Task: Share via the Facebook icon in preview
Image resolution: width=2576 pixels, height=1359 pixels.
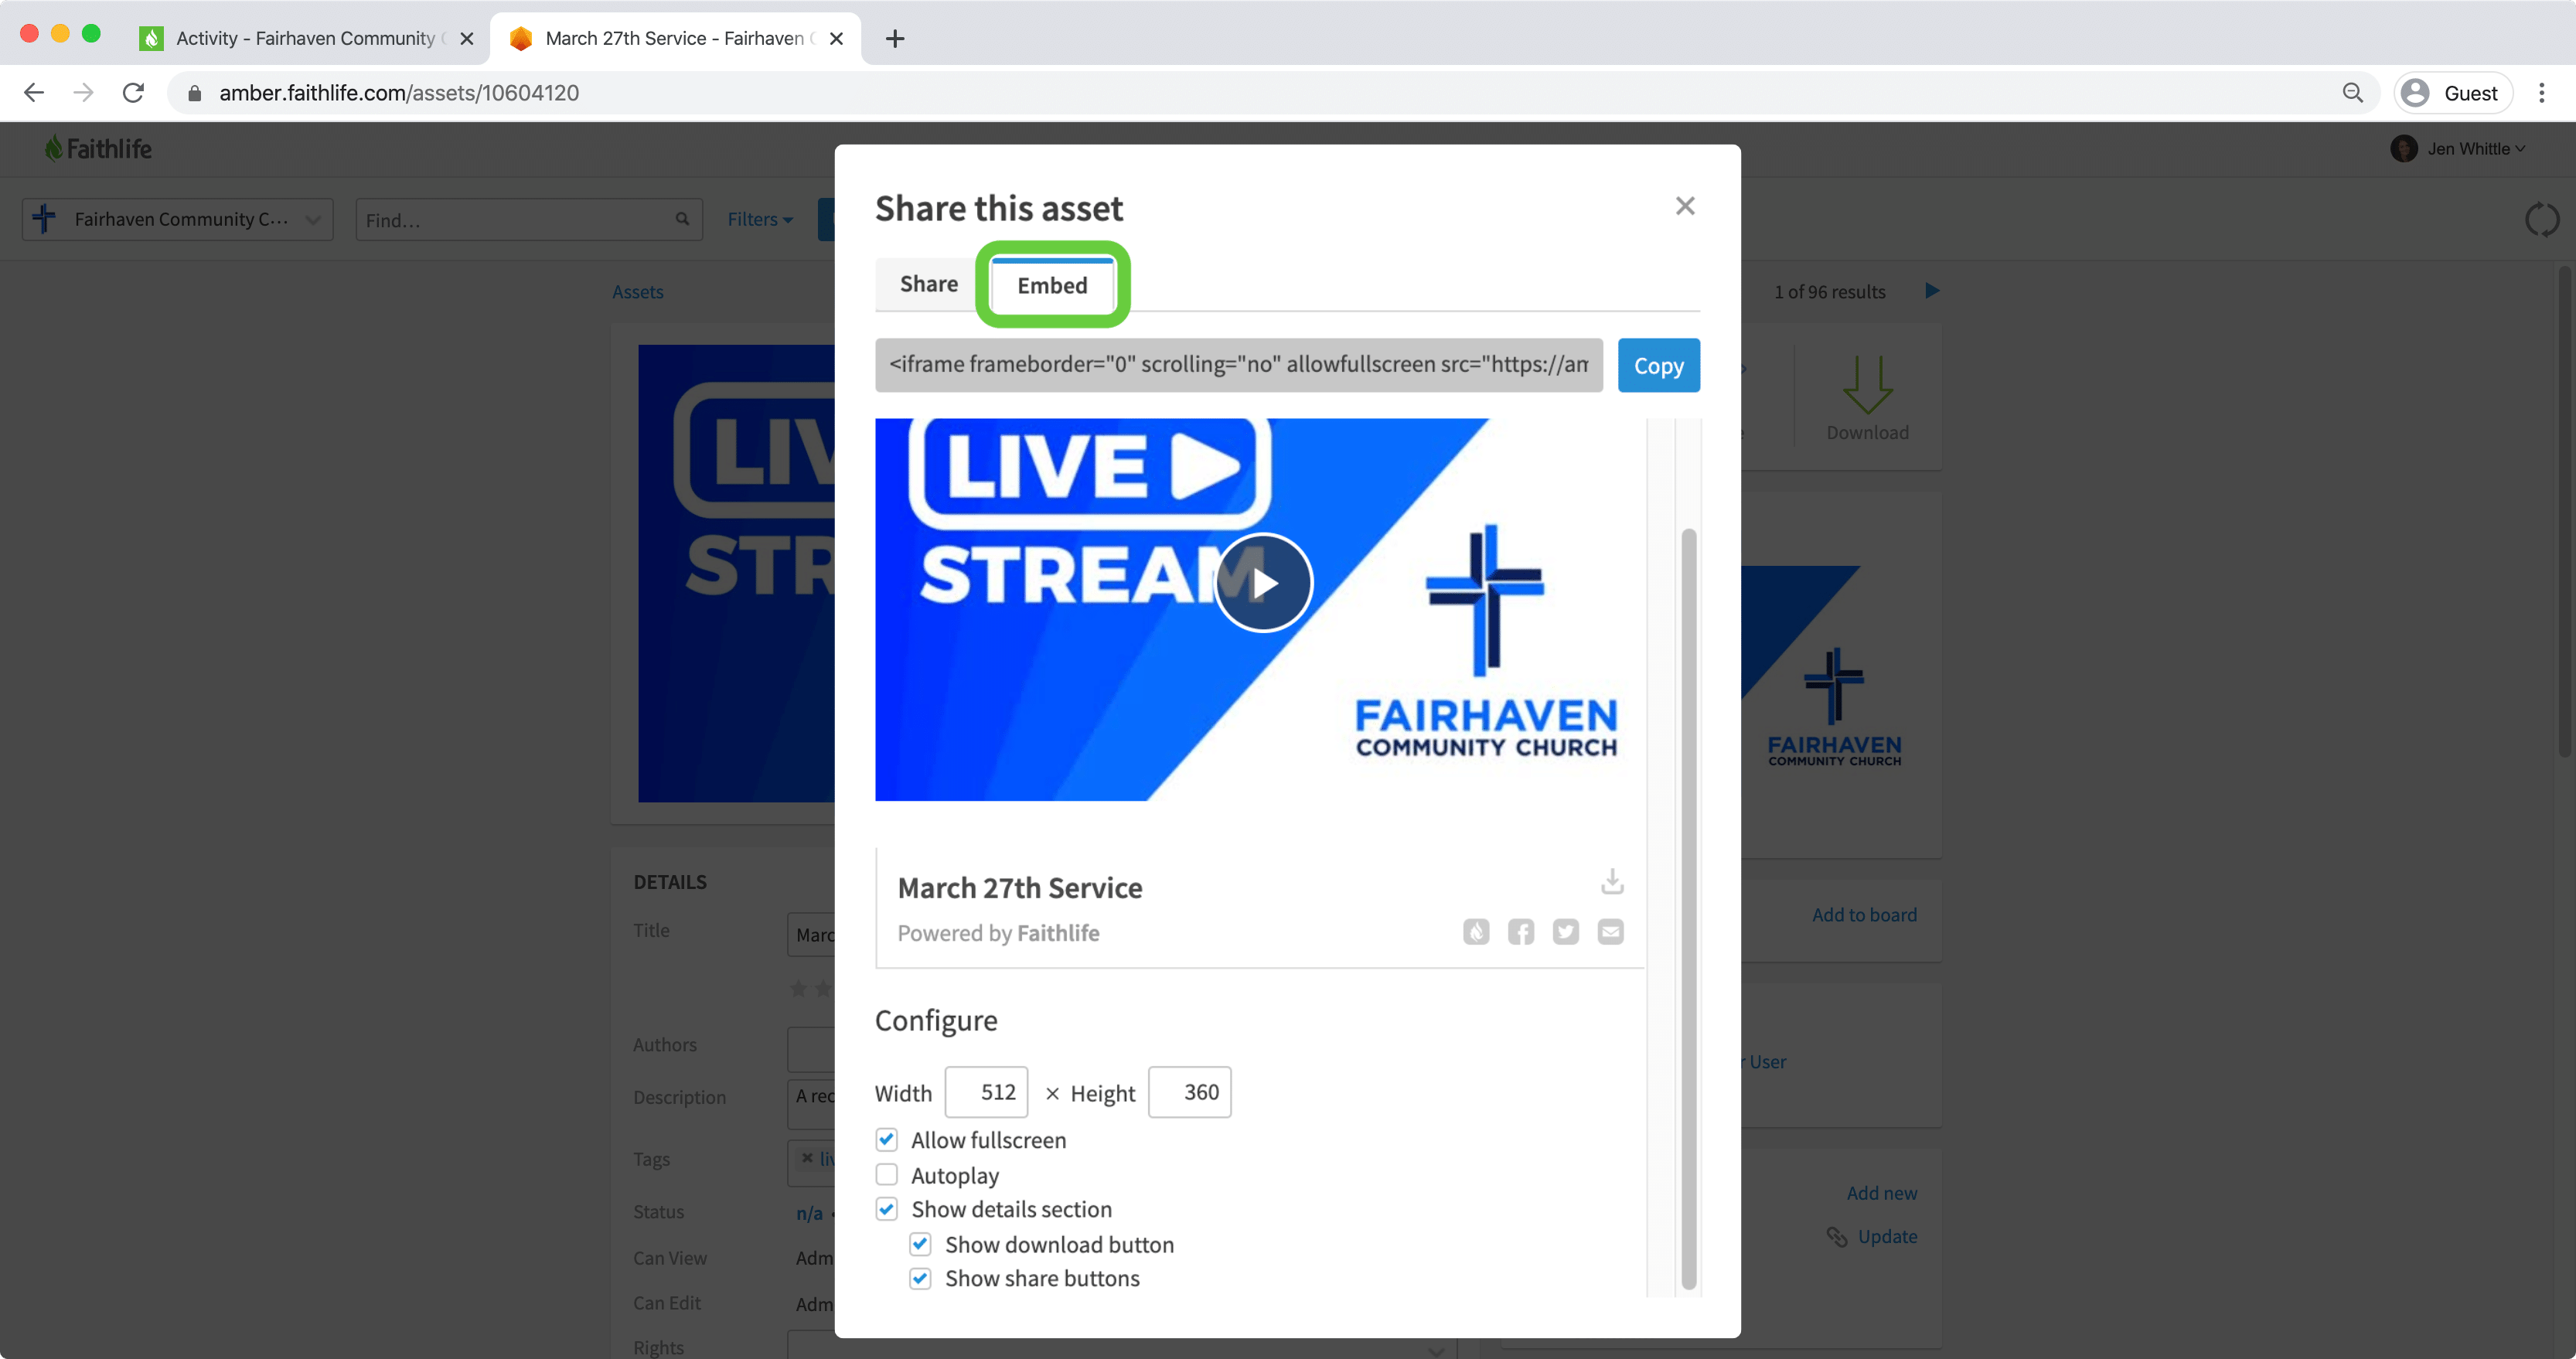Action: click(x=1521, y=932)
